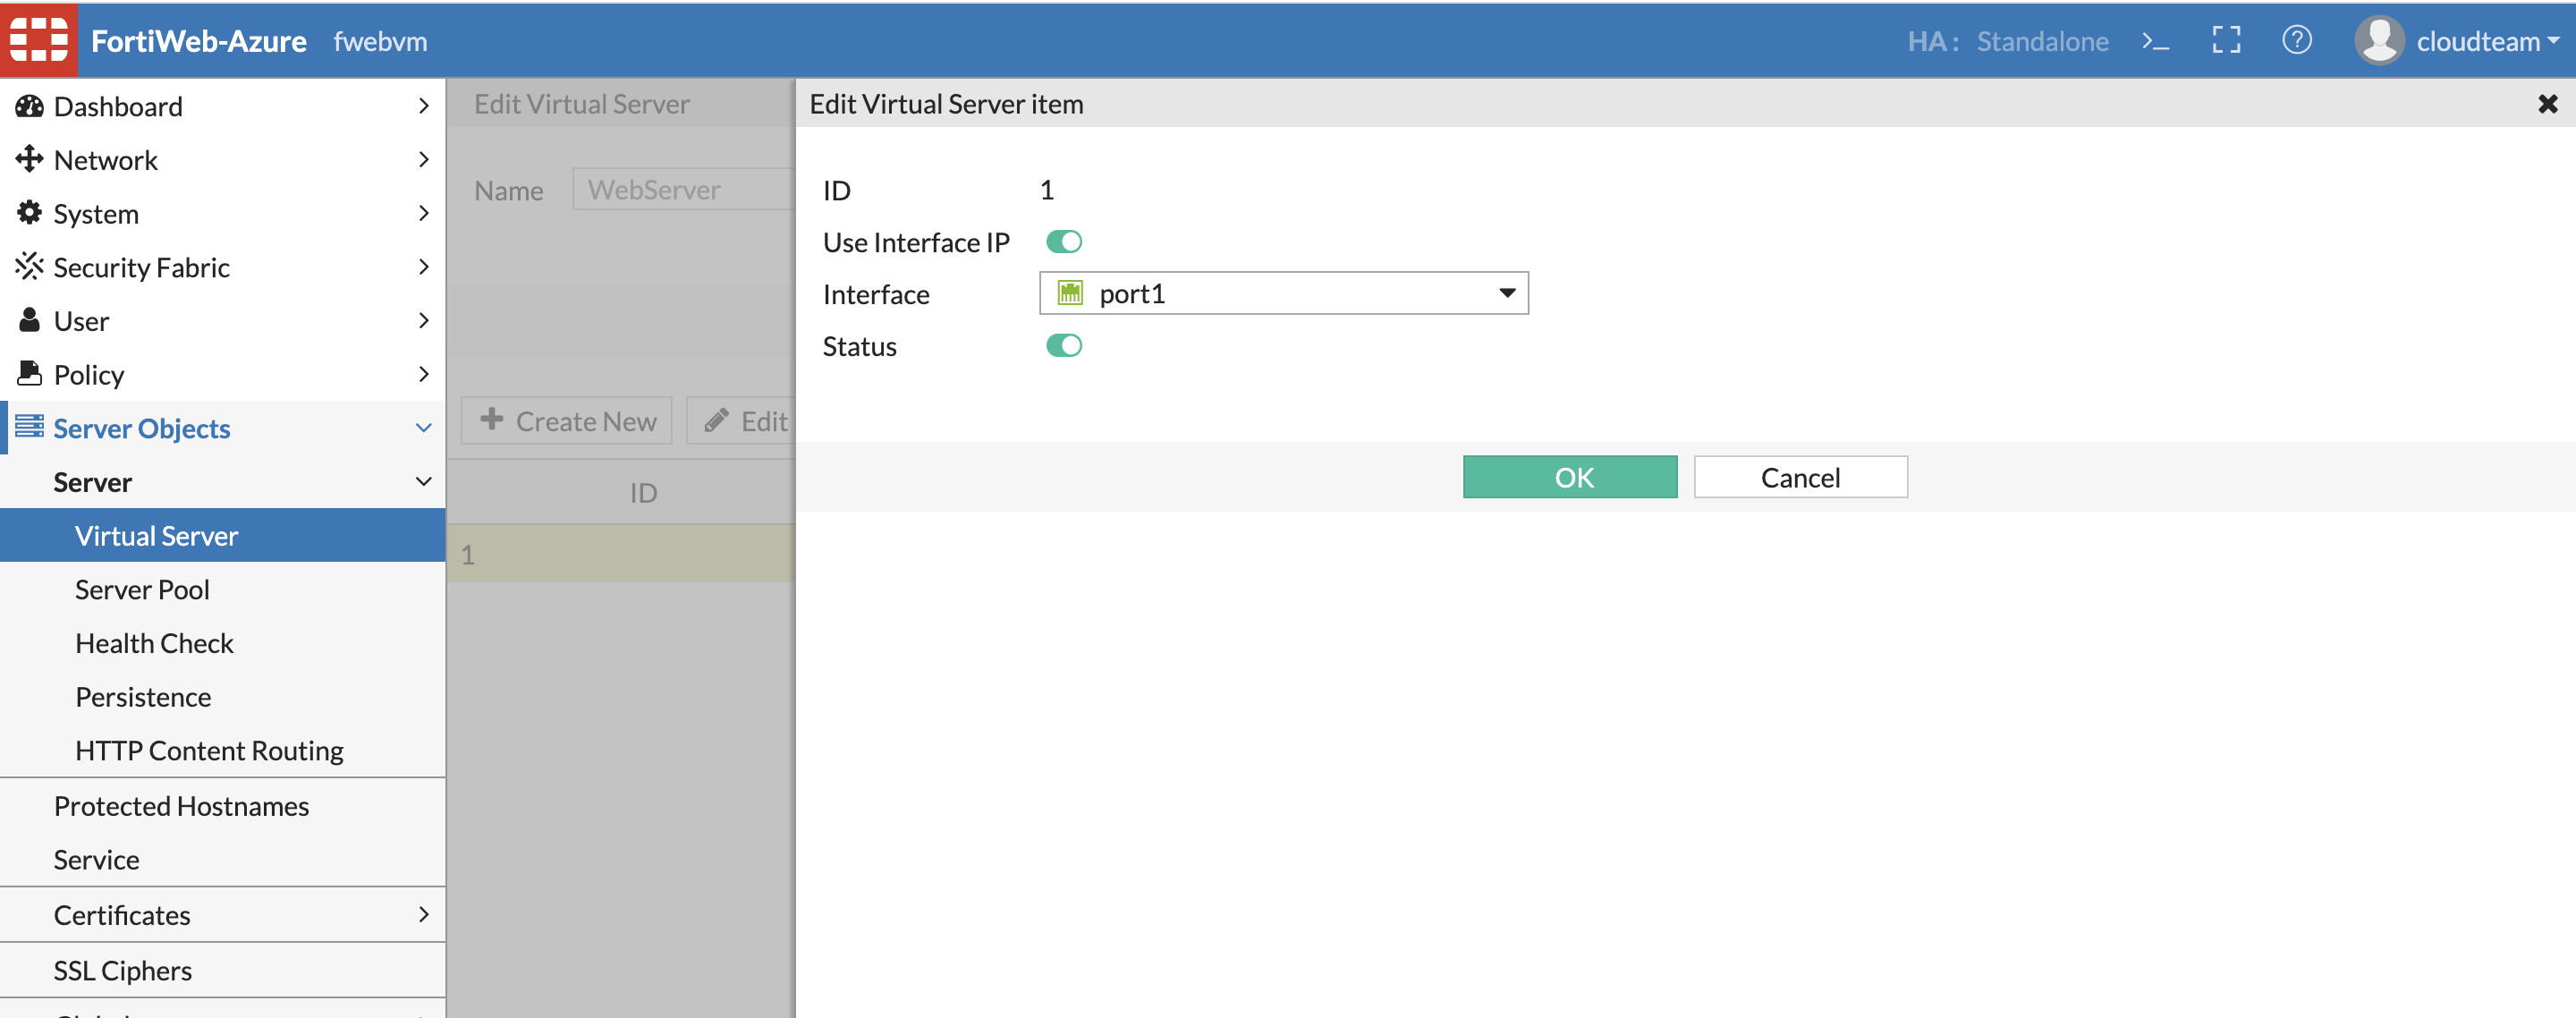Screen dimensions: 2576x1018
Task: Click the User person icon
Action: coord(29,320)
